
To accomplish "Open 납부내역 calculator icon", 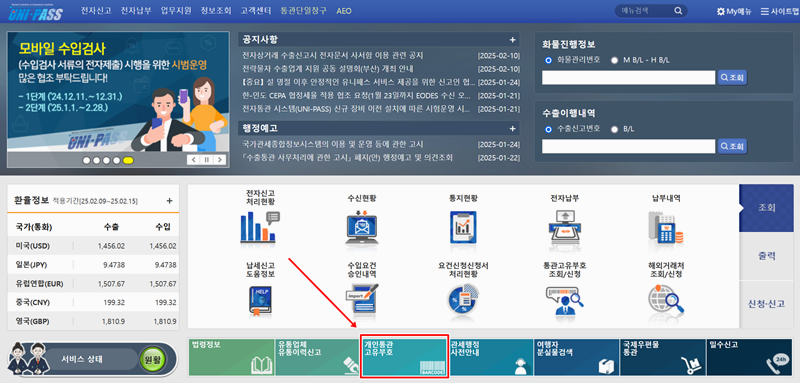I will coord(666,227).
